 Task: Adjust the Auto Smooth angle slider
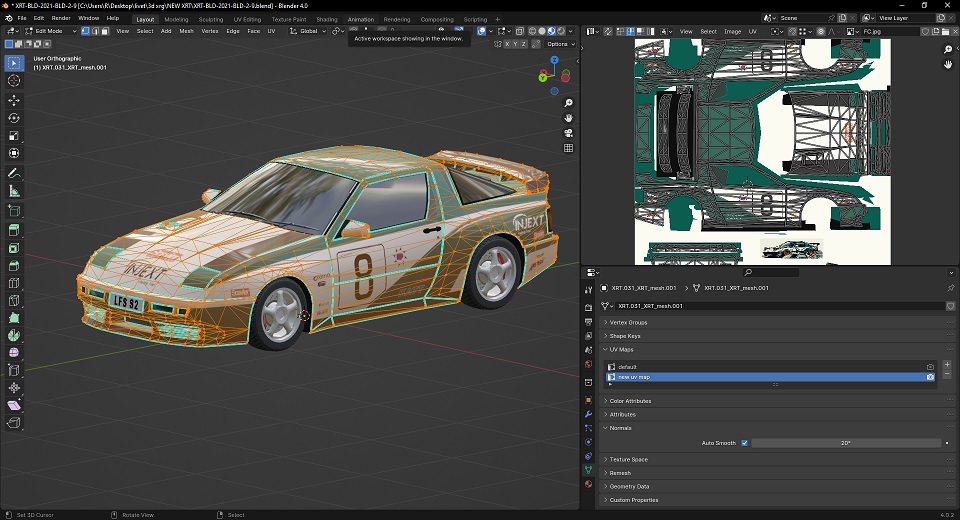pos(845,442)
